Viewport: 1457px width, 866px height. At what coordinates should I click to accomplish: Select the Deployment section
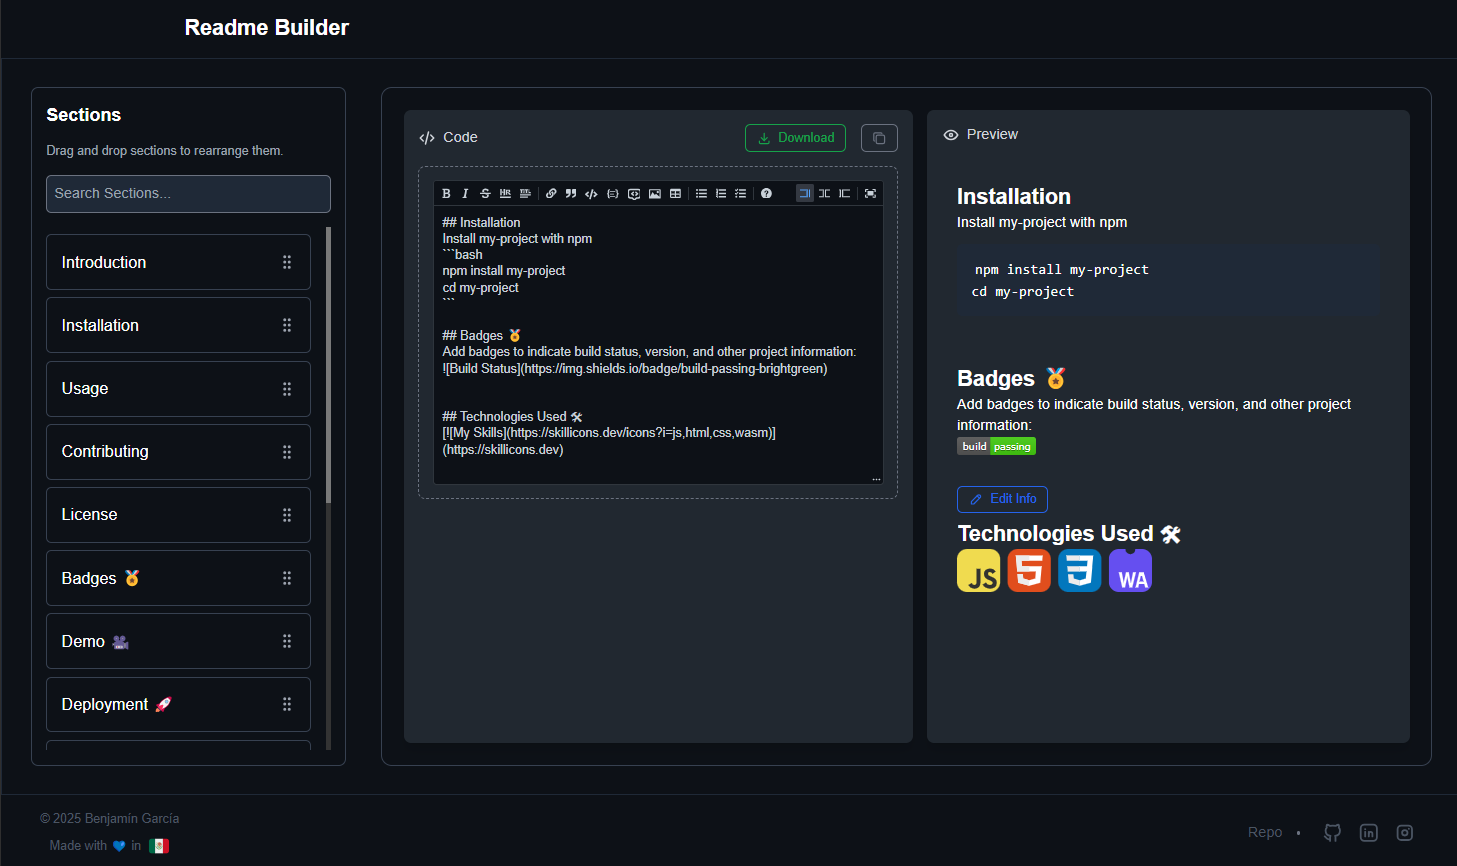tap(178, 705)
